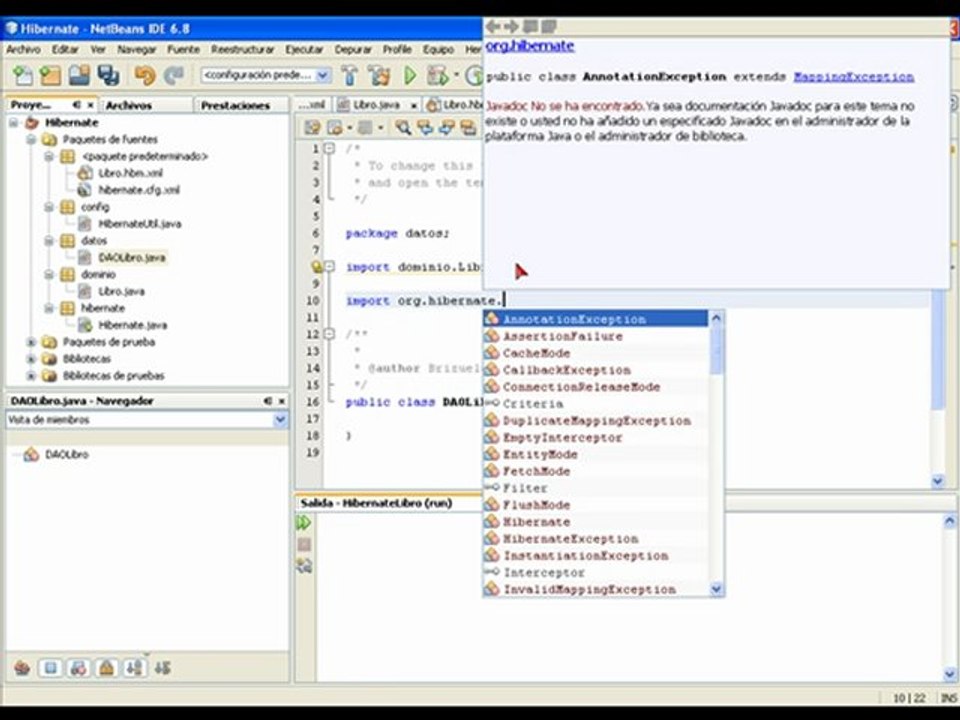Follow the MappingException link
Image resolution: width=960 pixels, height=720 pixels.
(853, 77)
